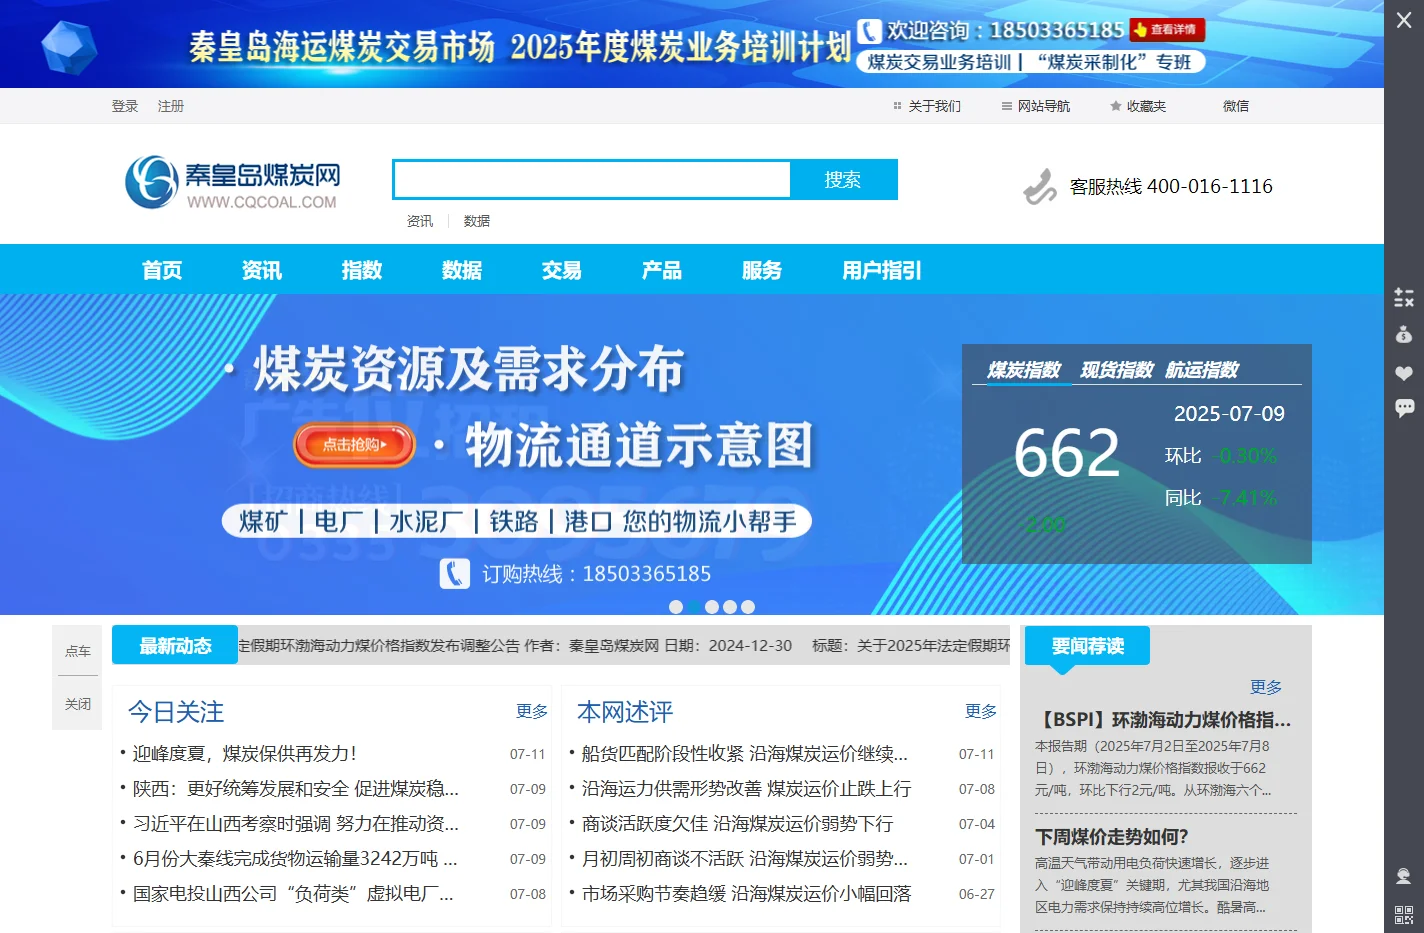Open article 市场采购节奏趋缓 沿海煤炭运价小幅回落

pos(747,894)
